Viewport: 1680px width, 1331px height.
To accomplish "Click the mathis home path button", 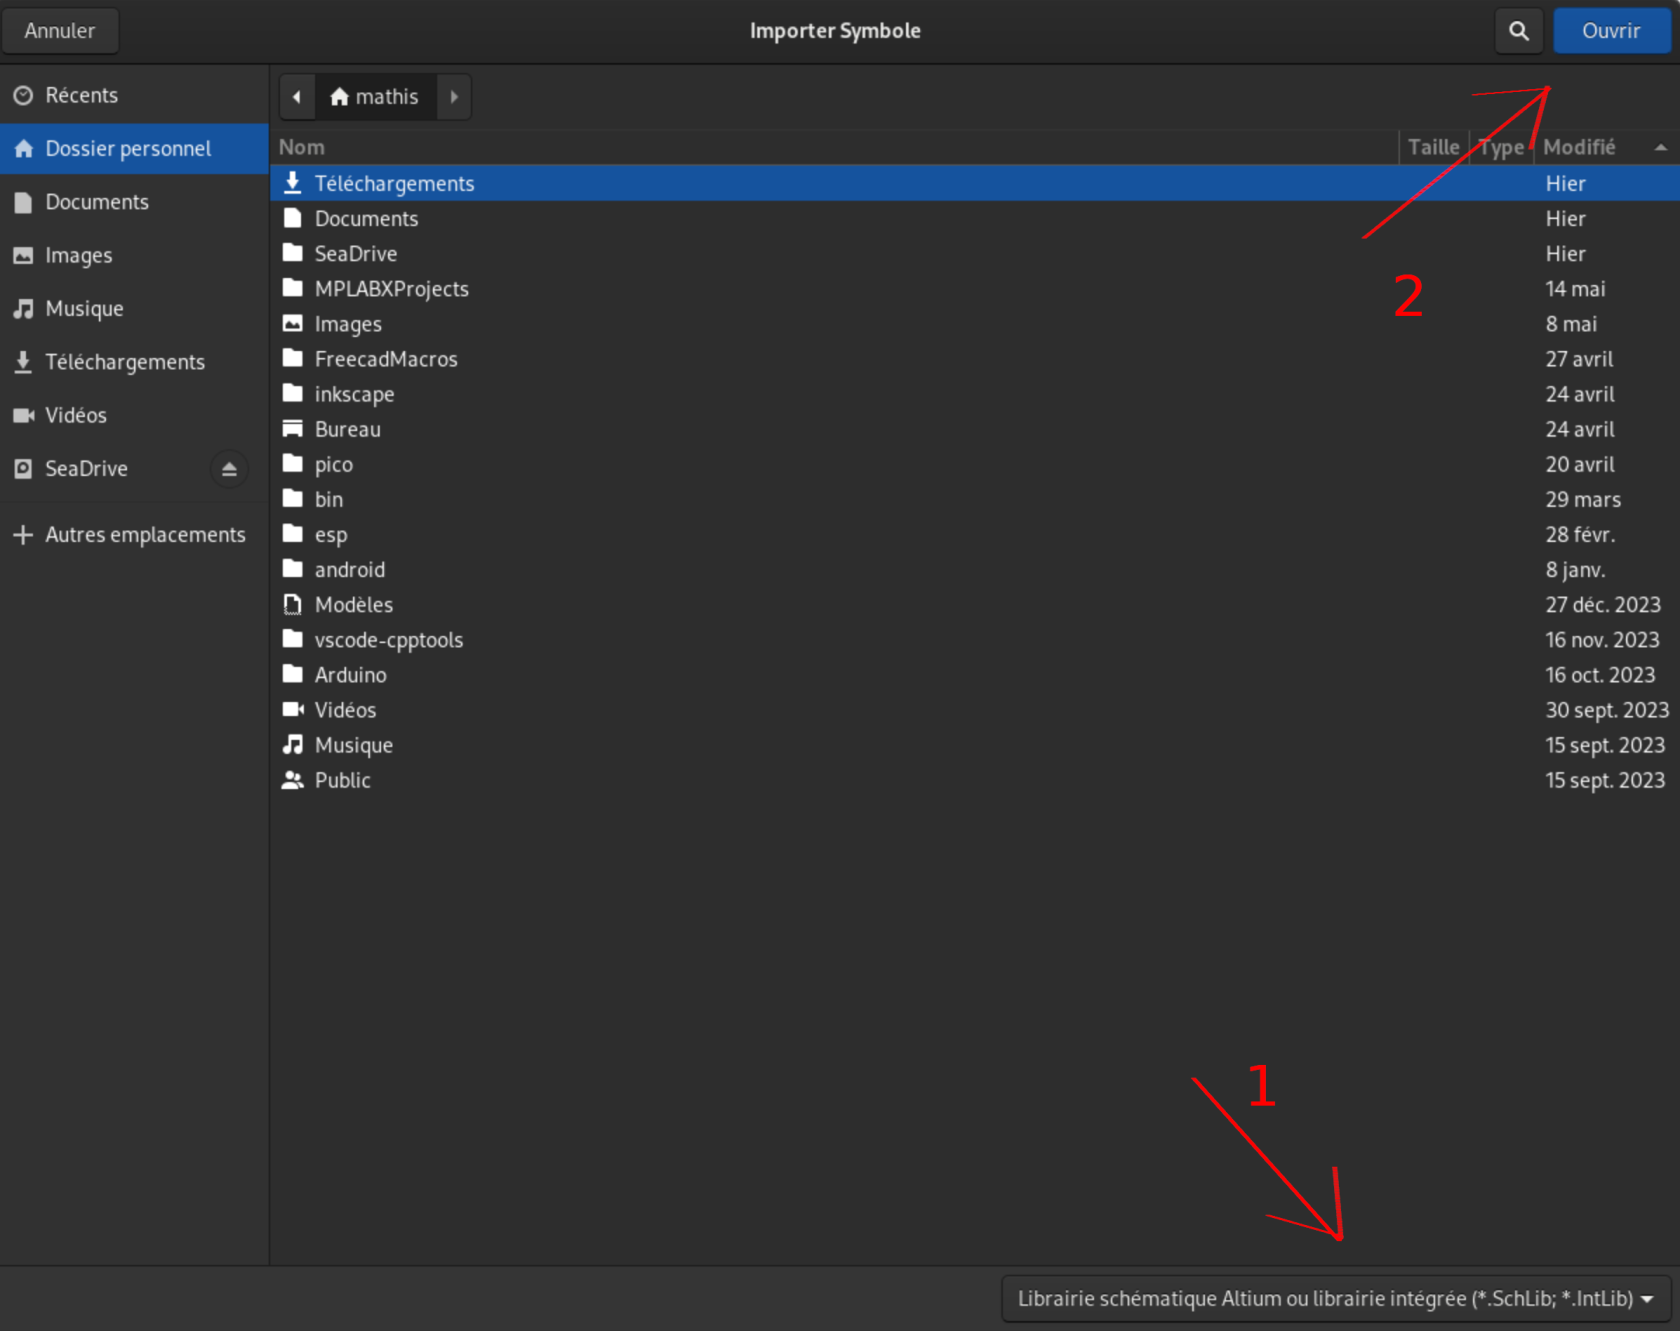I will [x=375, y=97].
